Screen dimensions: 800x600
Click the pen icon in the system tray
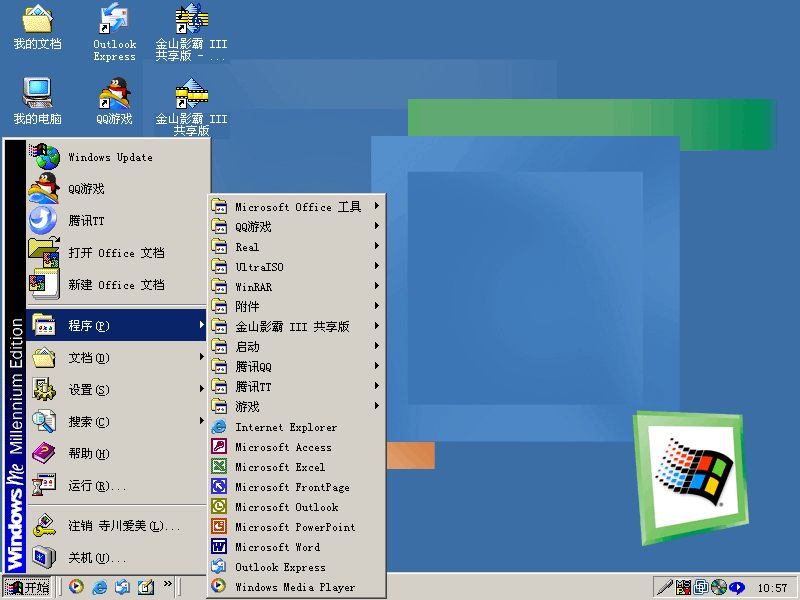(665, 587)
